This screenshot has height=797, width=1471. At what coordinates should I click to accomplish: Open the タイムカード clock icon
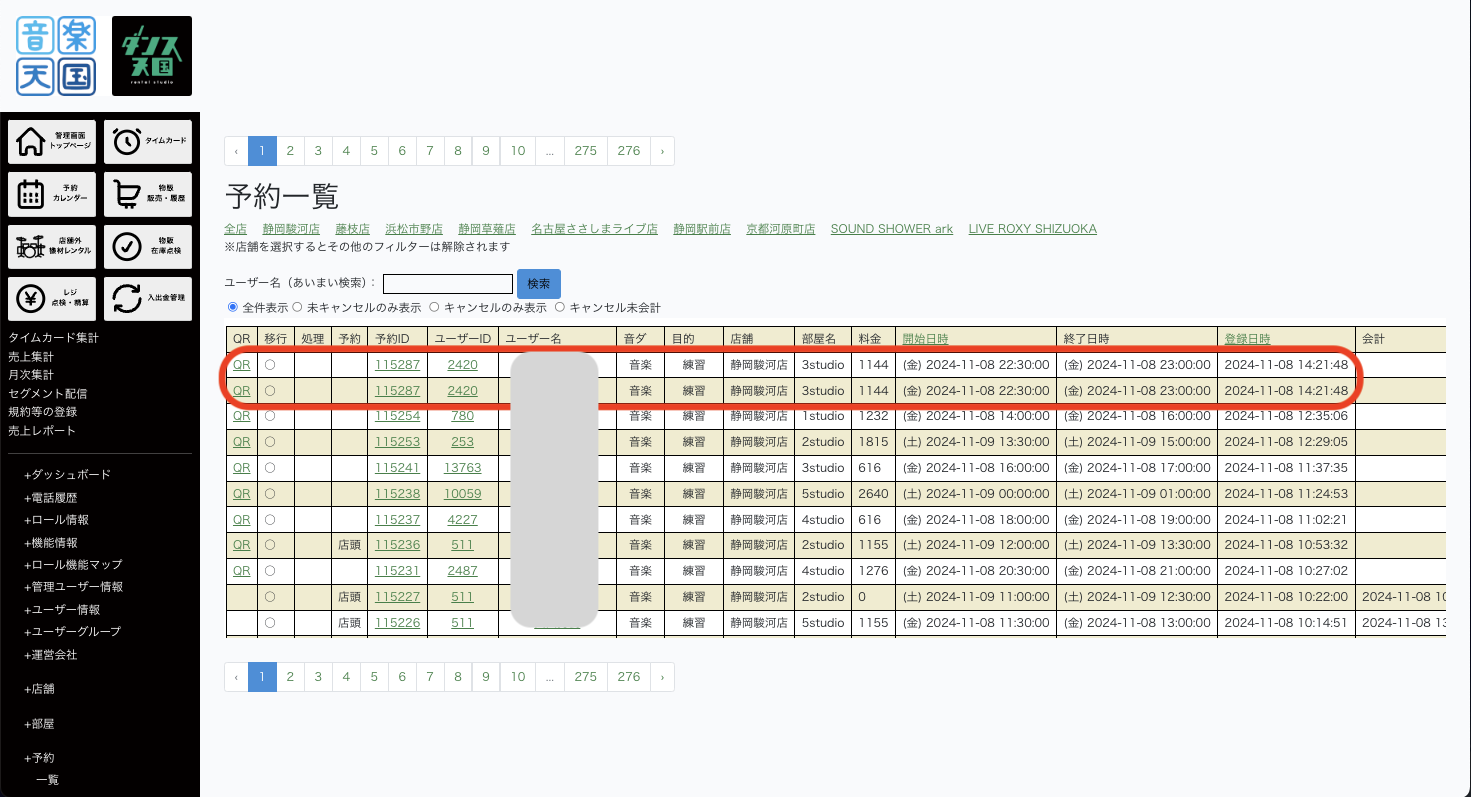148,142
